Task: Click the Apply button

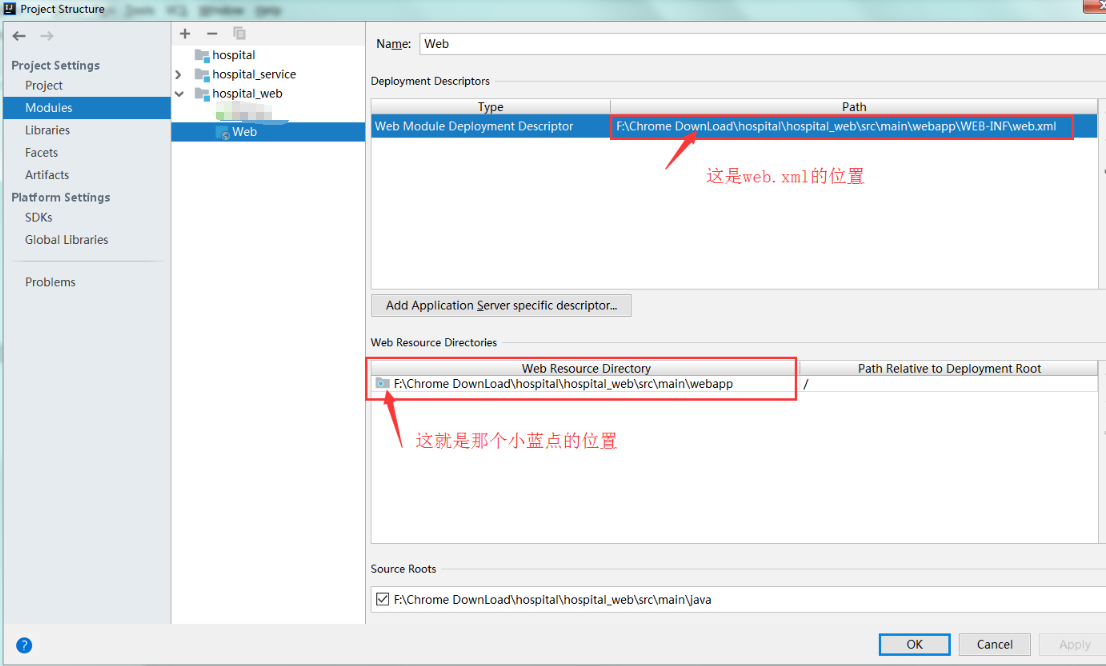Action: [1074, 644]
